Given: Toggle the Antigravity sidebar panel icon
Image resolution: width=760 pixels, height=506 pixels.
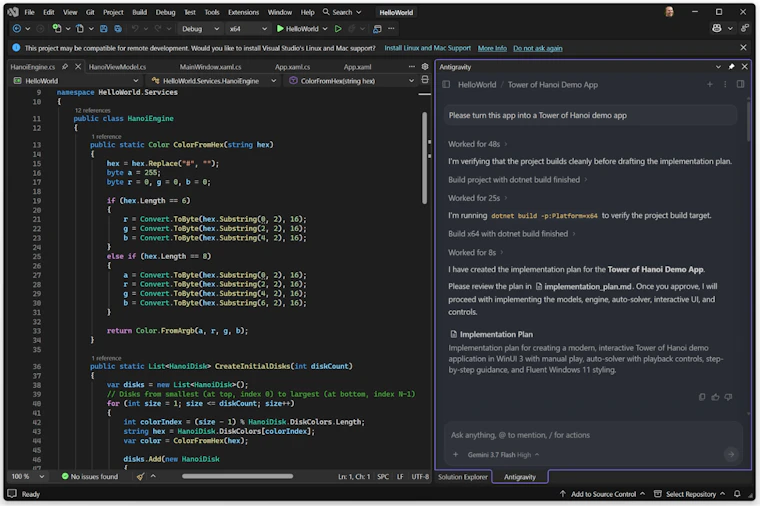Looking at the screenshot, I should (446, 85).
